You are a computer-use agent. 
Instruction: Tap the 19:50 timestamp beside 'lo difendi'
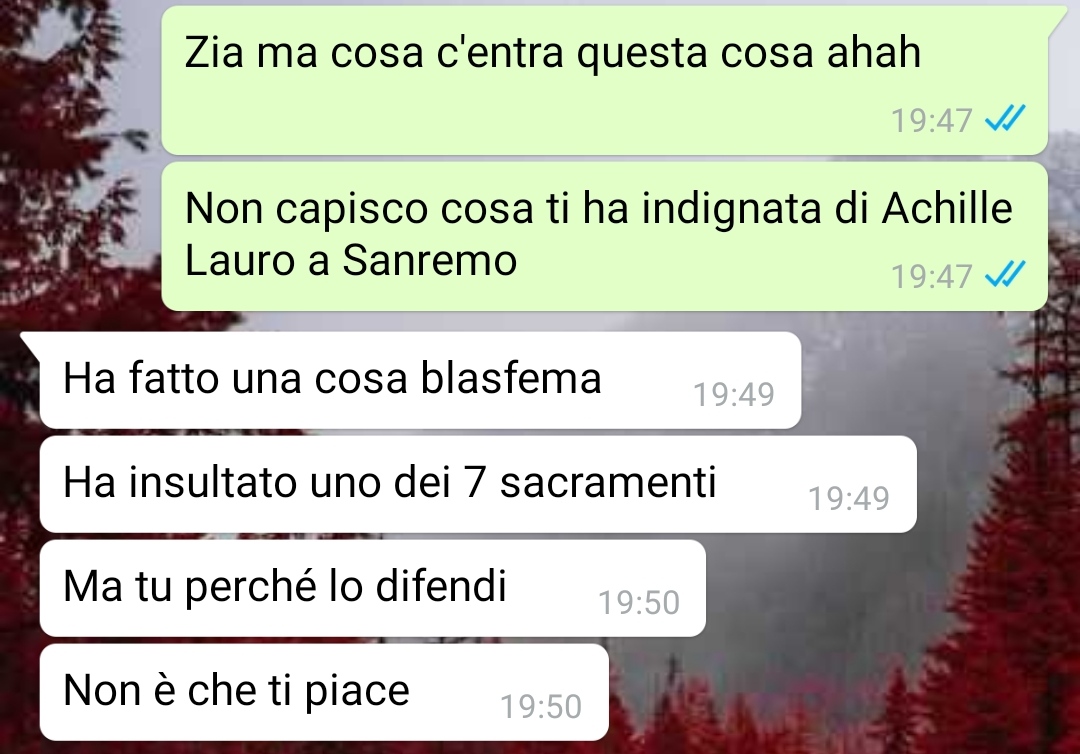638,603
